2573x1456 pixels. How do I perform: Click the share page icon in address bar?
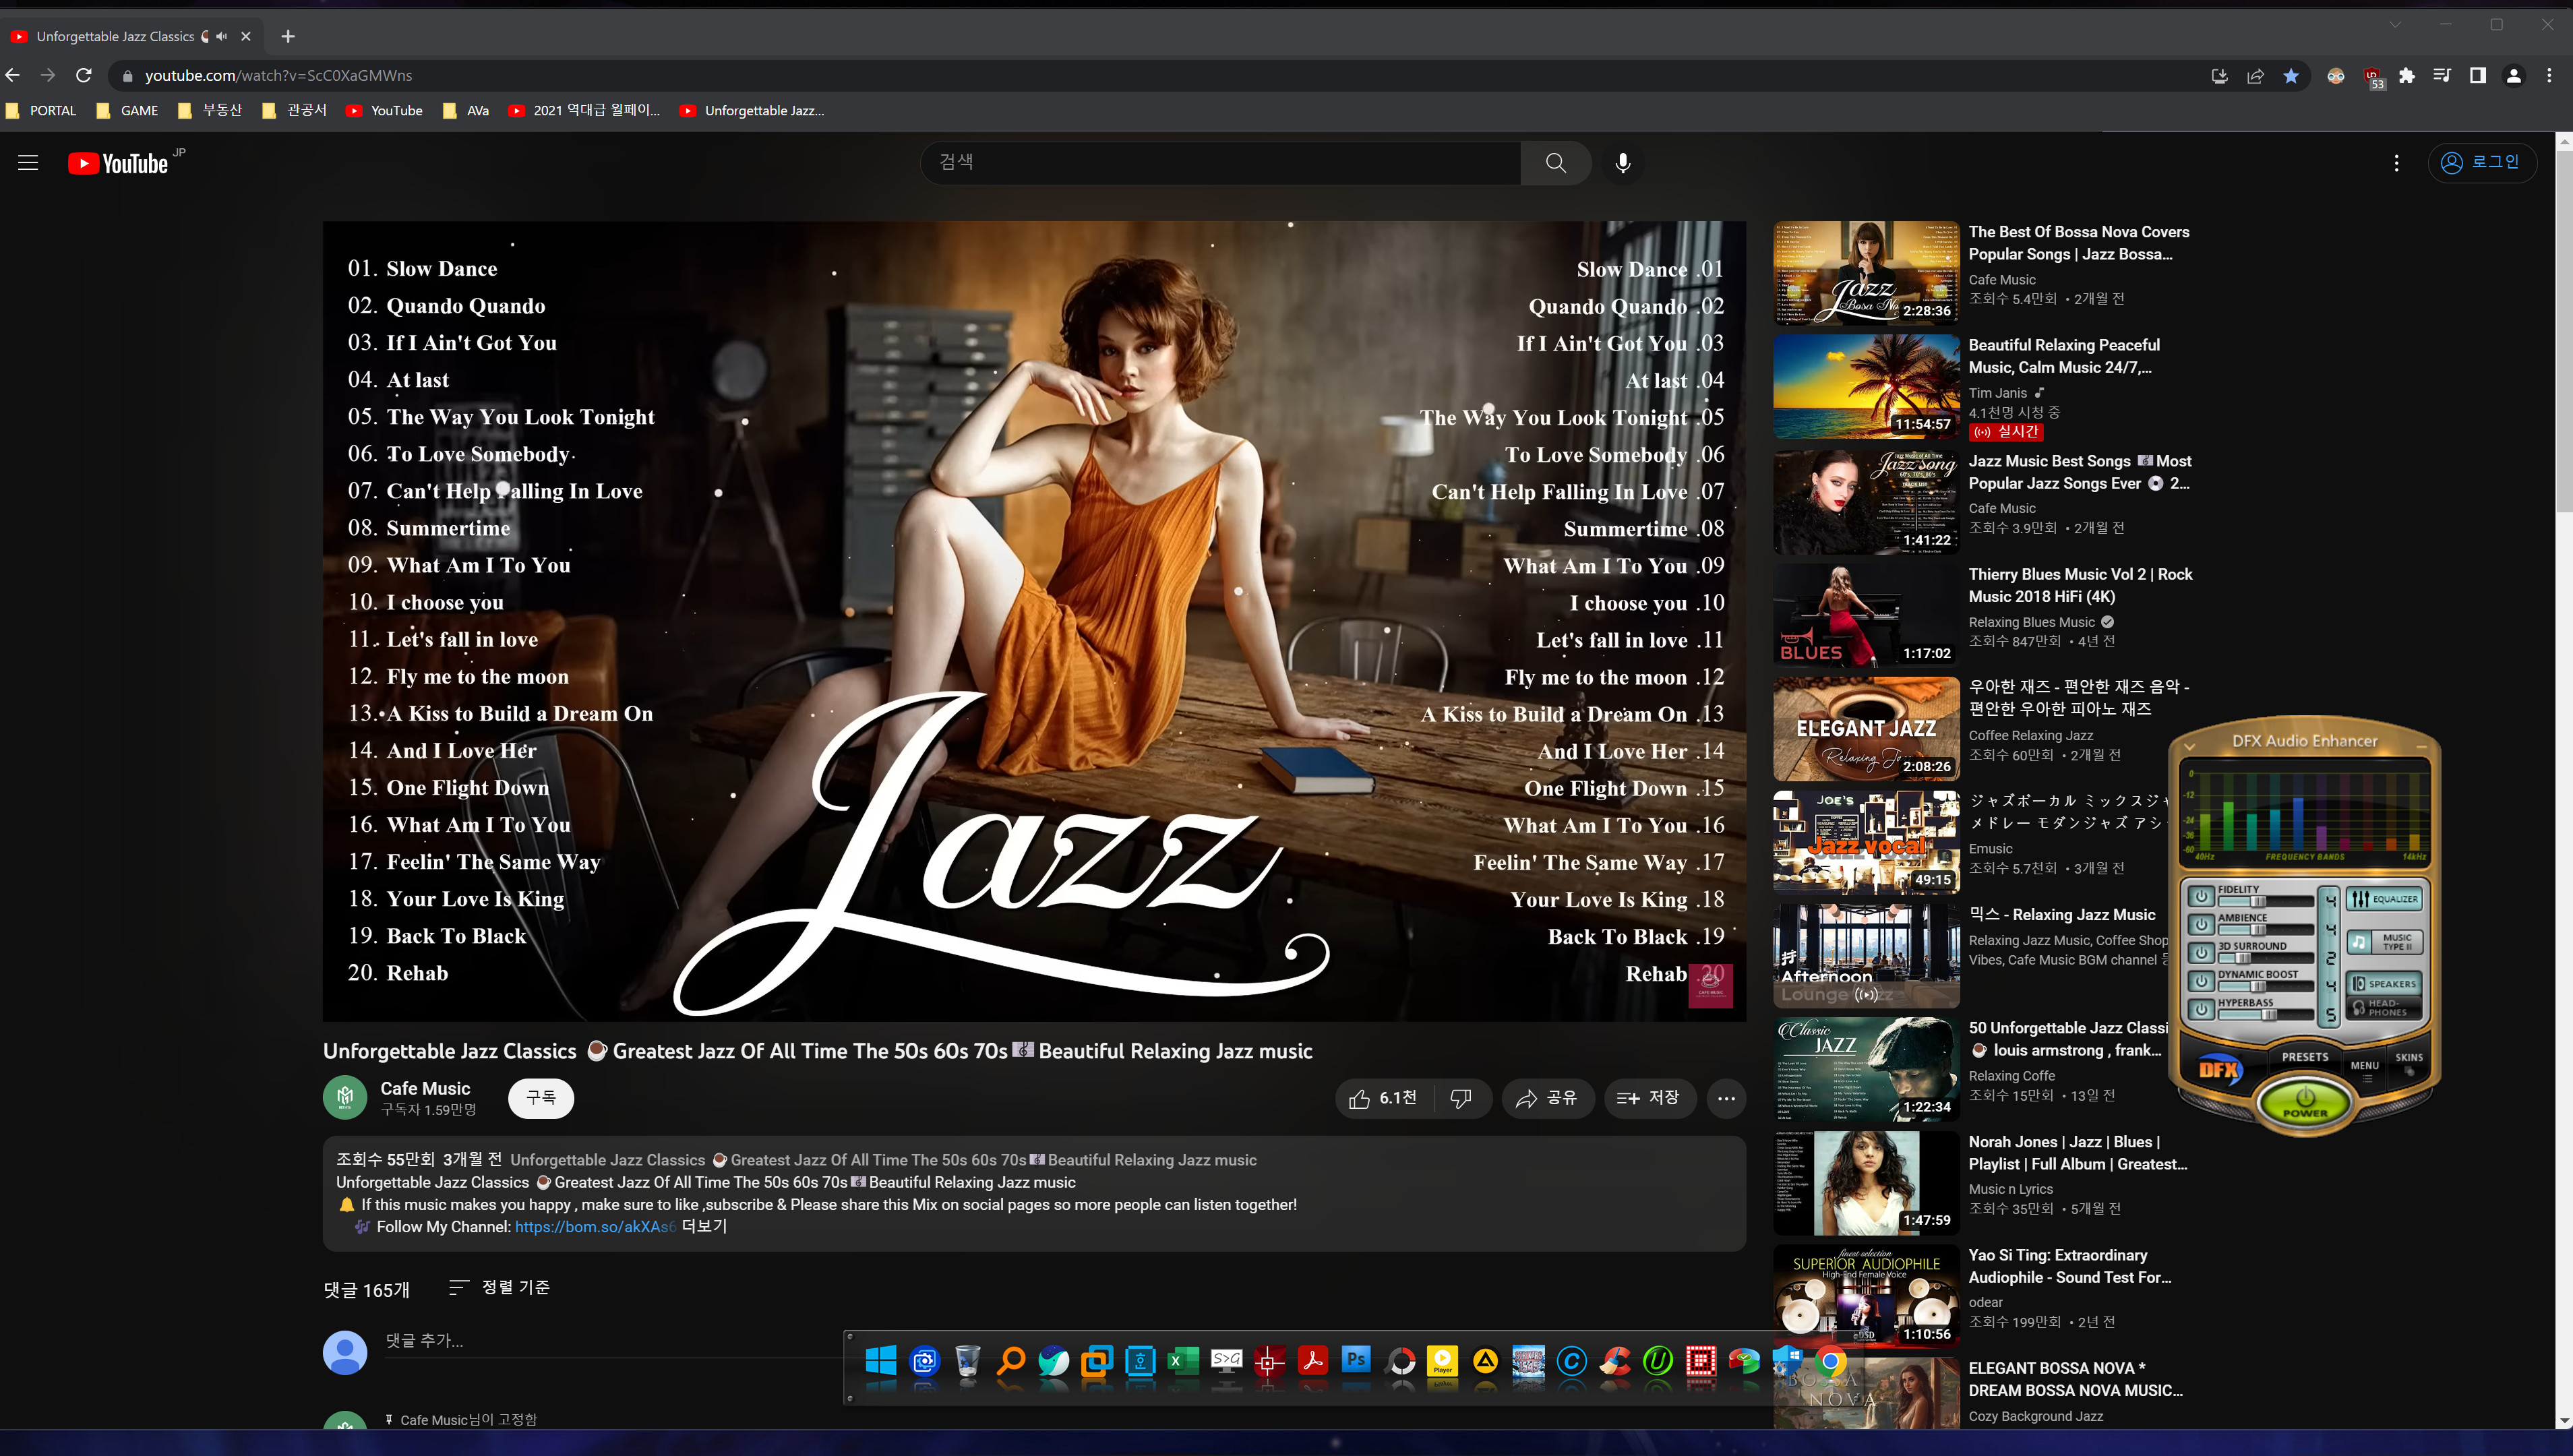(x=2255, y=76)
